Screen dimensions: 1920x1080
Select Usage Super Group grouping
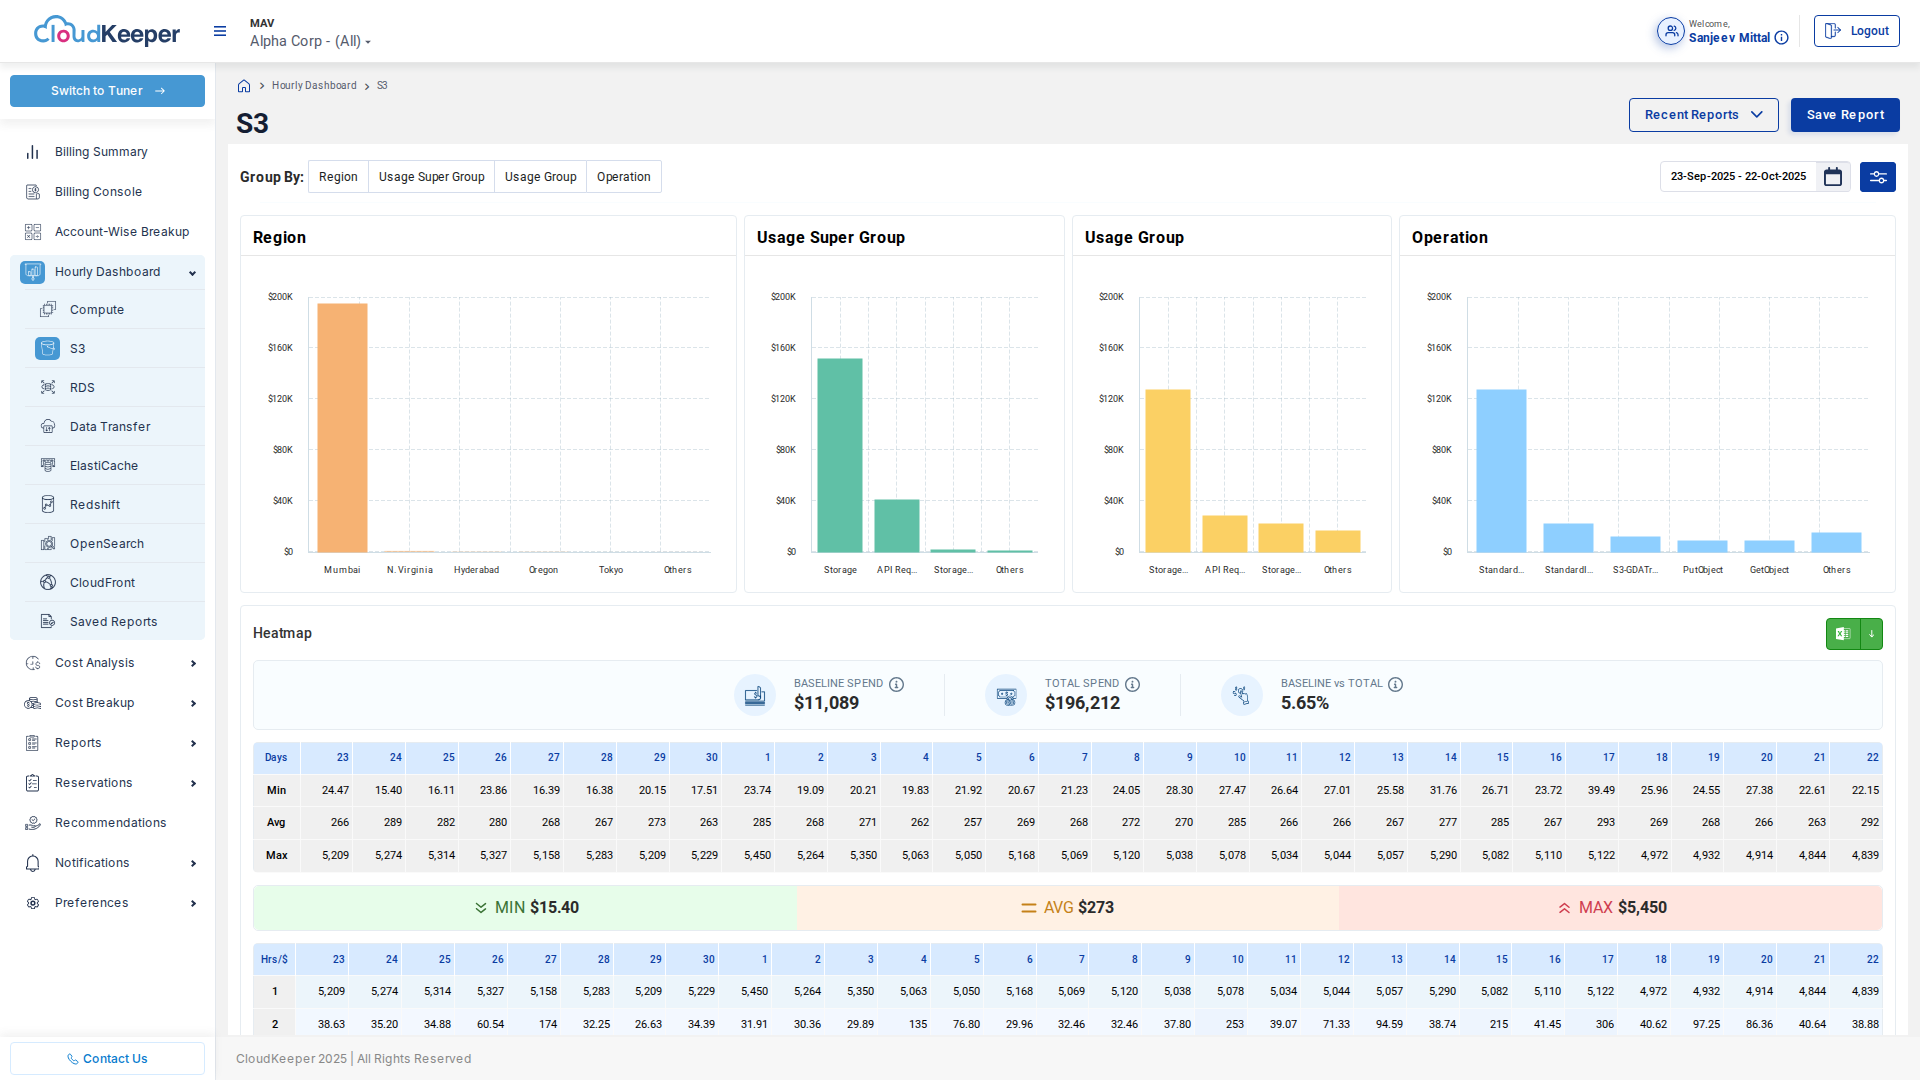[431, 177]
